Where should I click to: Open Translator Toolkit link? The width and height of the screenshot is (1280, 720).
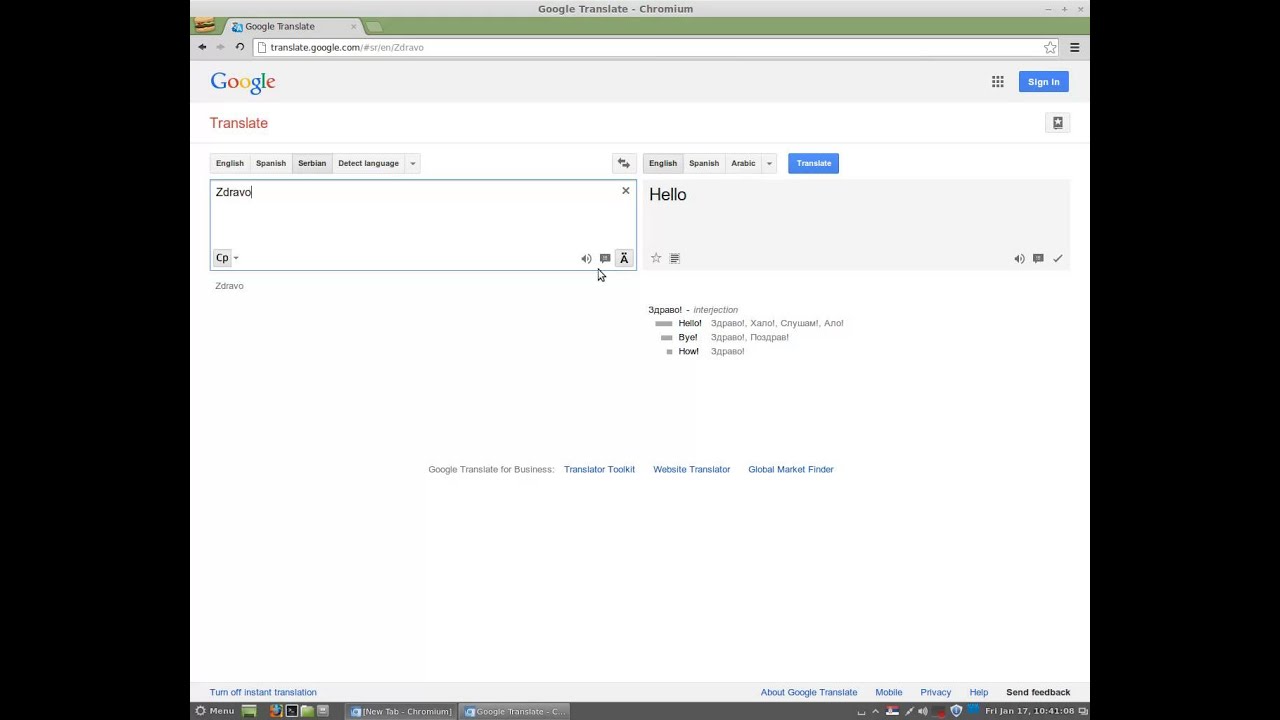[599, 469]
